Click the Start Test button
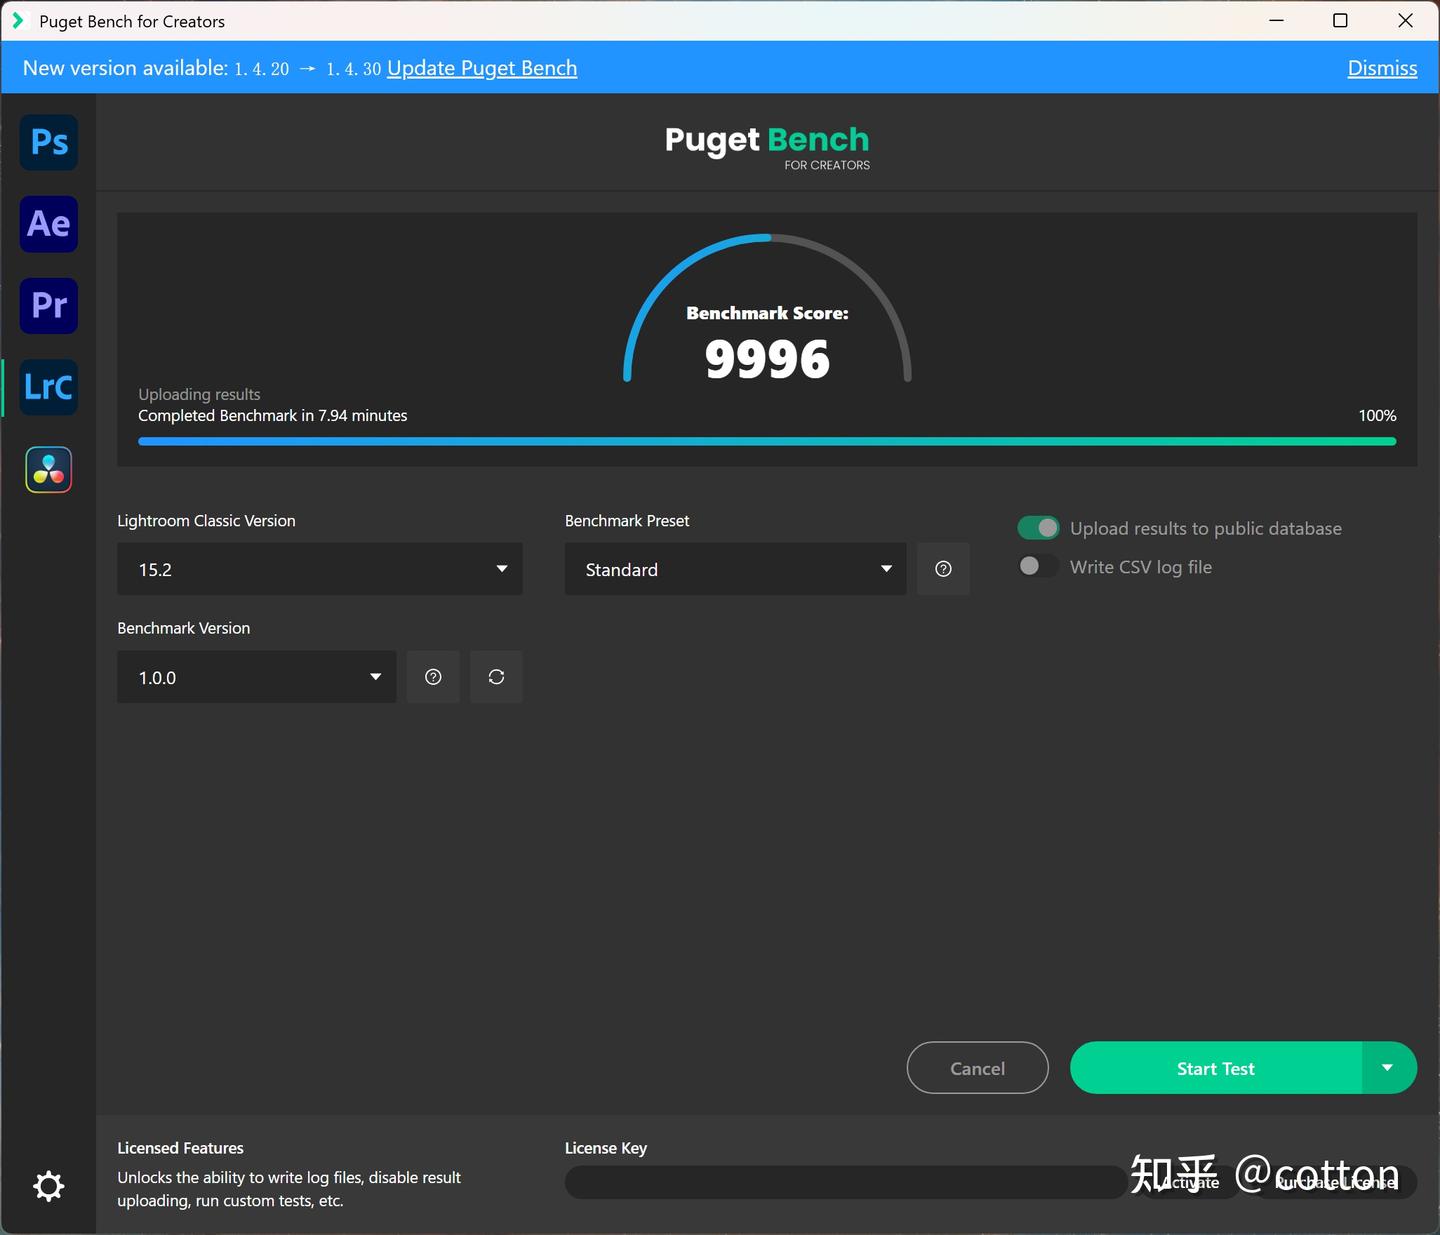This screenshot has width=1440, height=1235. 1216,1068
